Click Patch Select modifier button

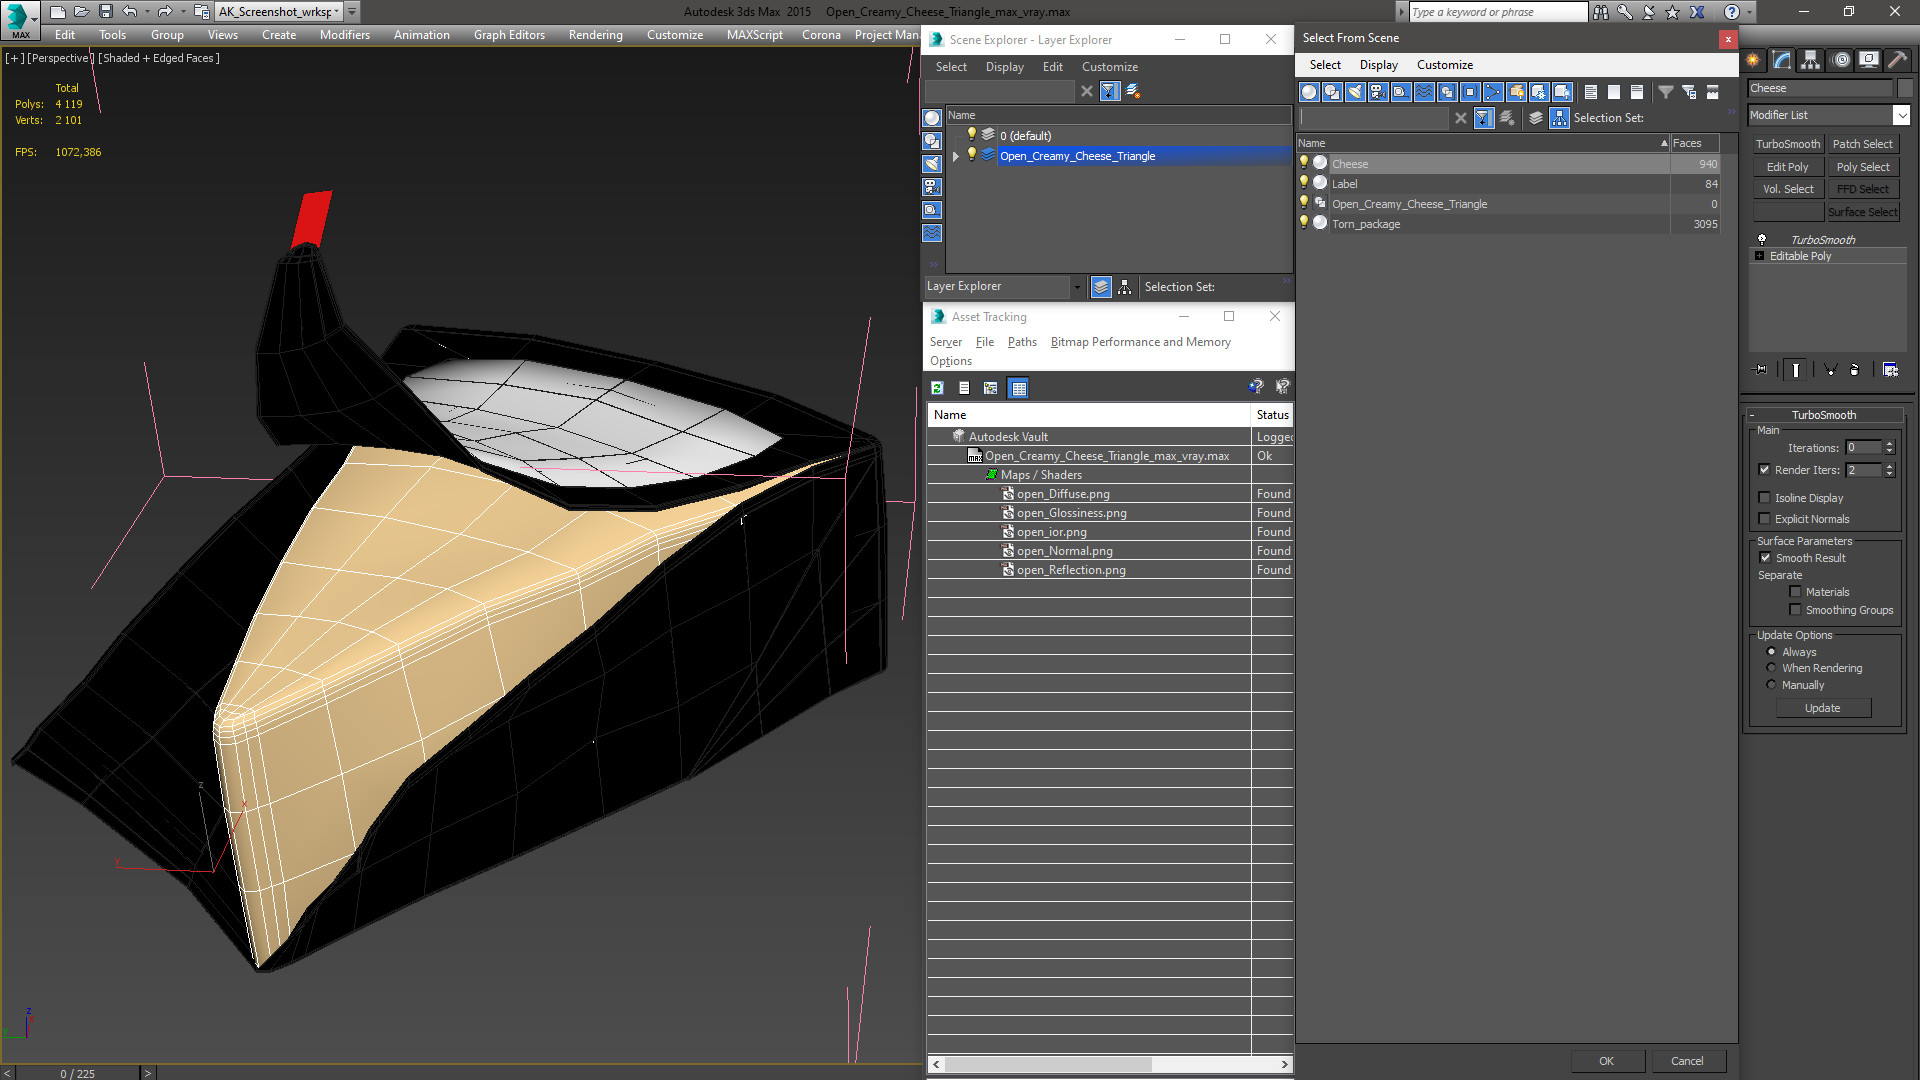[1862, 144]
